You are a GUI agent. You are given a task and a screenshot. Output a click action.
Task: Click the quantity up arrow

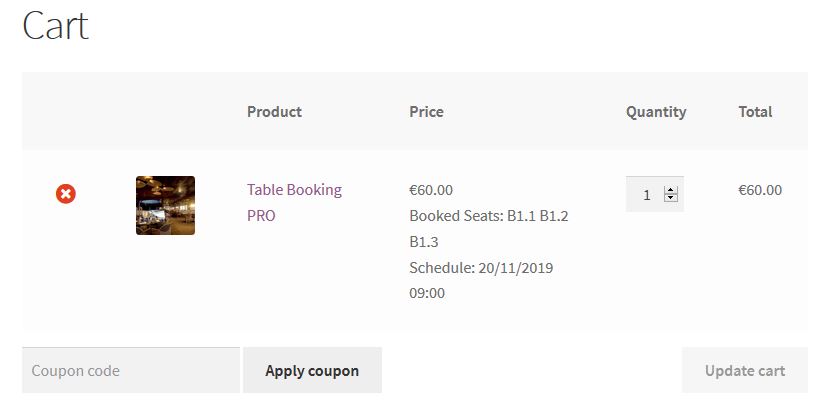pyautogui.click(x=671, y=189)
